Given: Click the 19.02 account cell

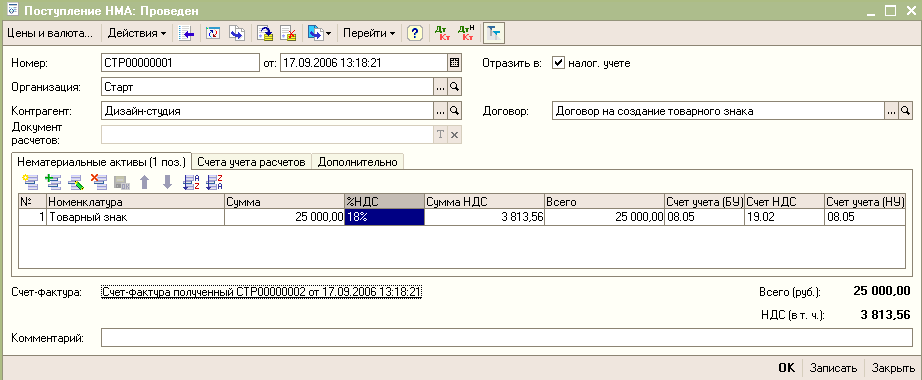Looking at the screenshot, I should pos(784,217).
